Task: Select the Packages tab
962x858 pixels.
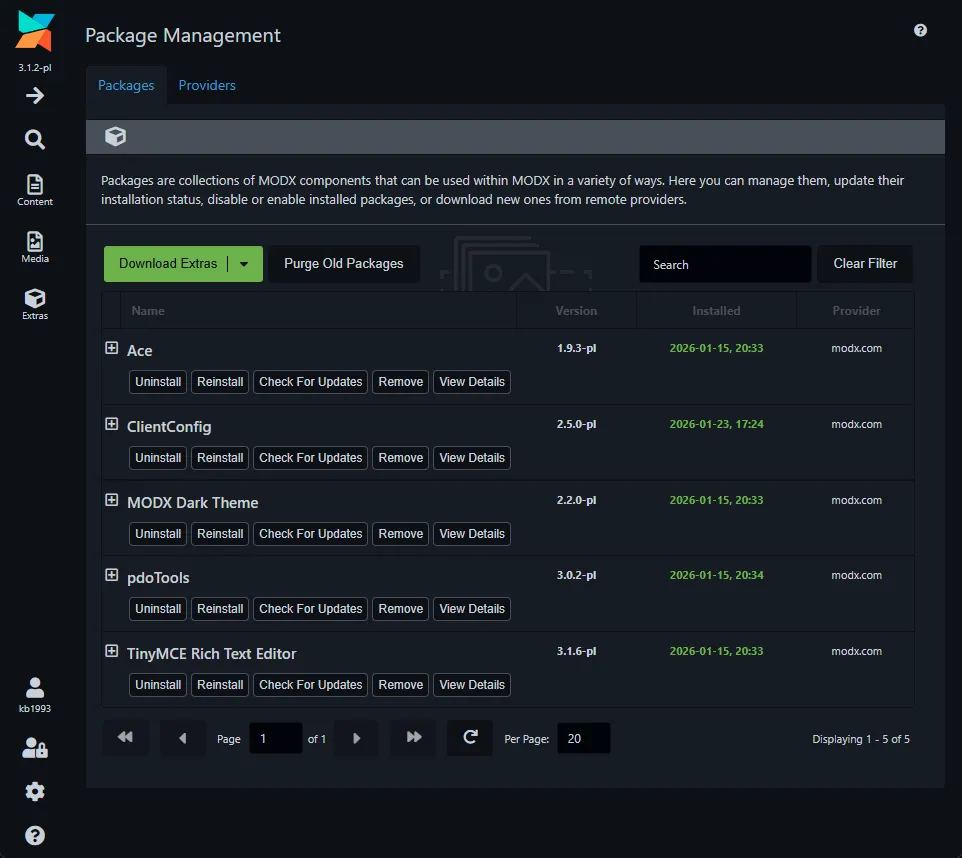Action: click(126, 85)
